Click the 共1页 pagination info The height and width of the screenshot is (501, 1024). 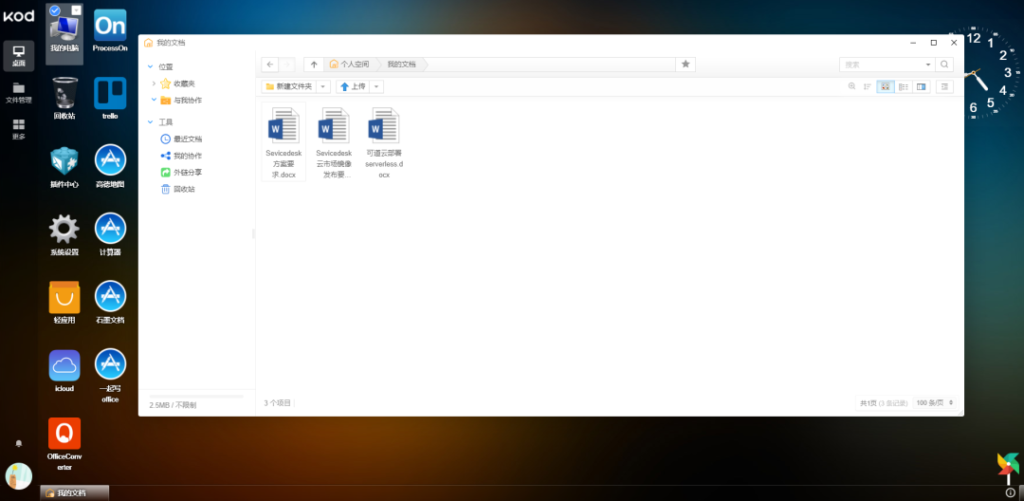[884, 403]
